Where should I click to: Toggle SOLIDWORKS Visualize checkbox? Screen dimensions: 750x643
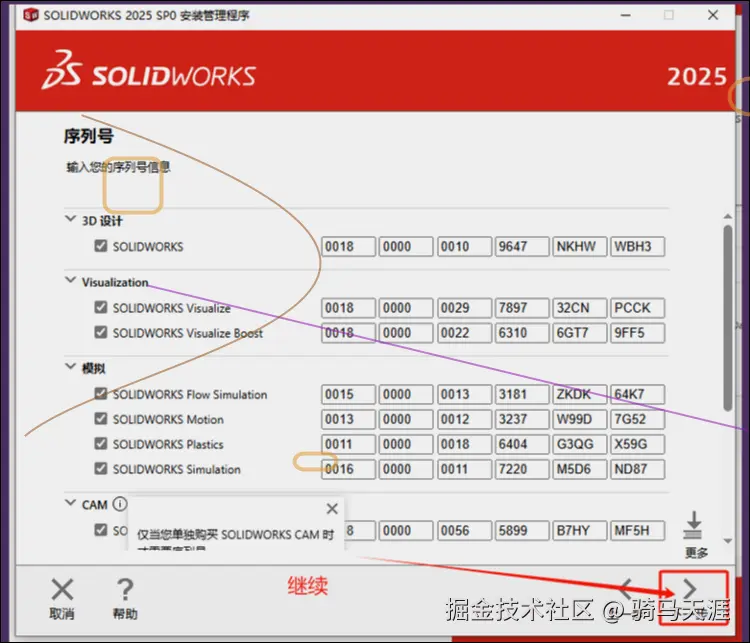tap(100, 307)
